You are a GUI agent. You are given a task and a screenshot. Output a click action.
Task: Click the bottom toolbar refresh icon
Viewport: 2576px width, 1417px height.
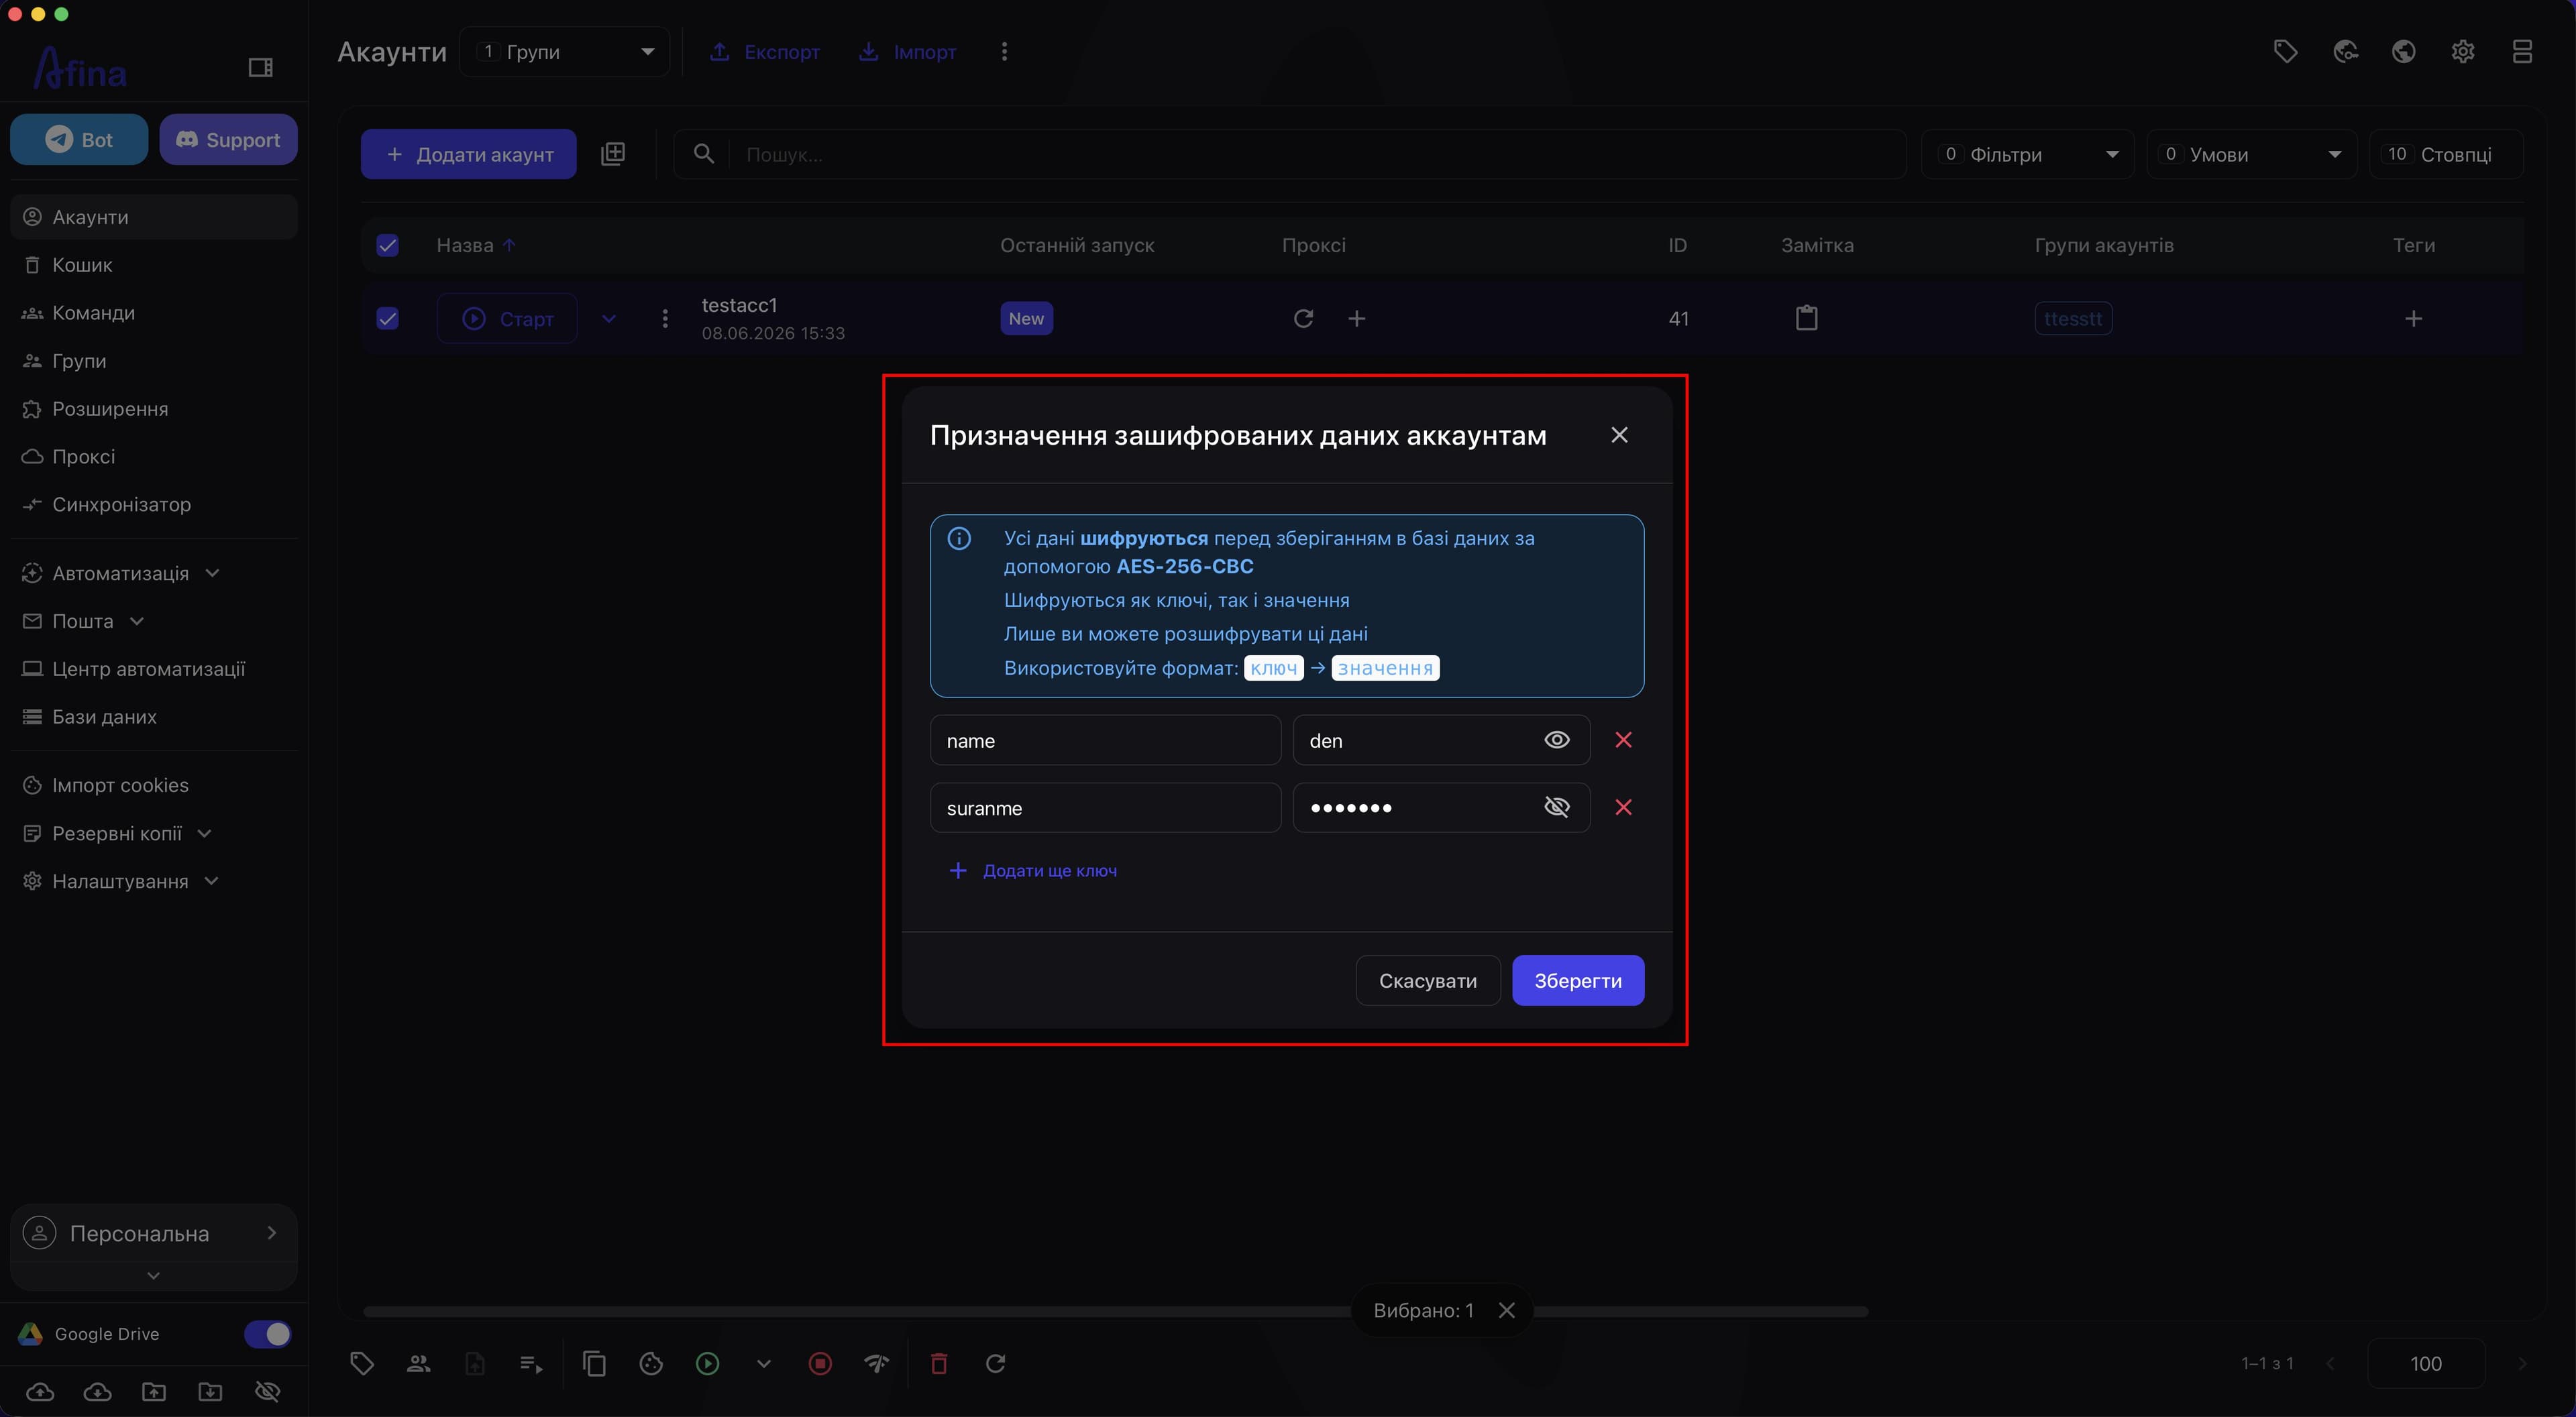click(995, 1363)
